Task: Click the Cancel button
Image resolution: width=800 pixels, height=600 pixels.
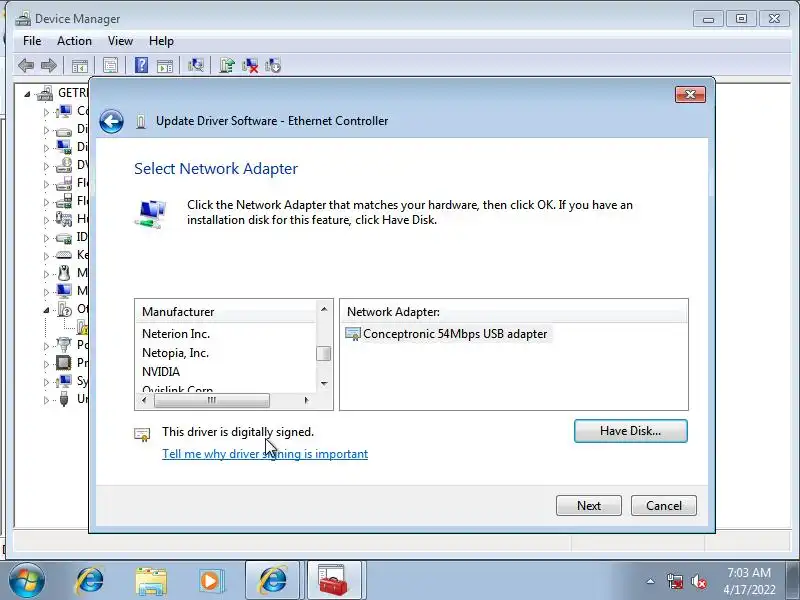Action: [x=664, y=506]
